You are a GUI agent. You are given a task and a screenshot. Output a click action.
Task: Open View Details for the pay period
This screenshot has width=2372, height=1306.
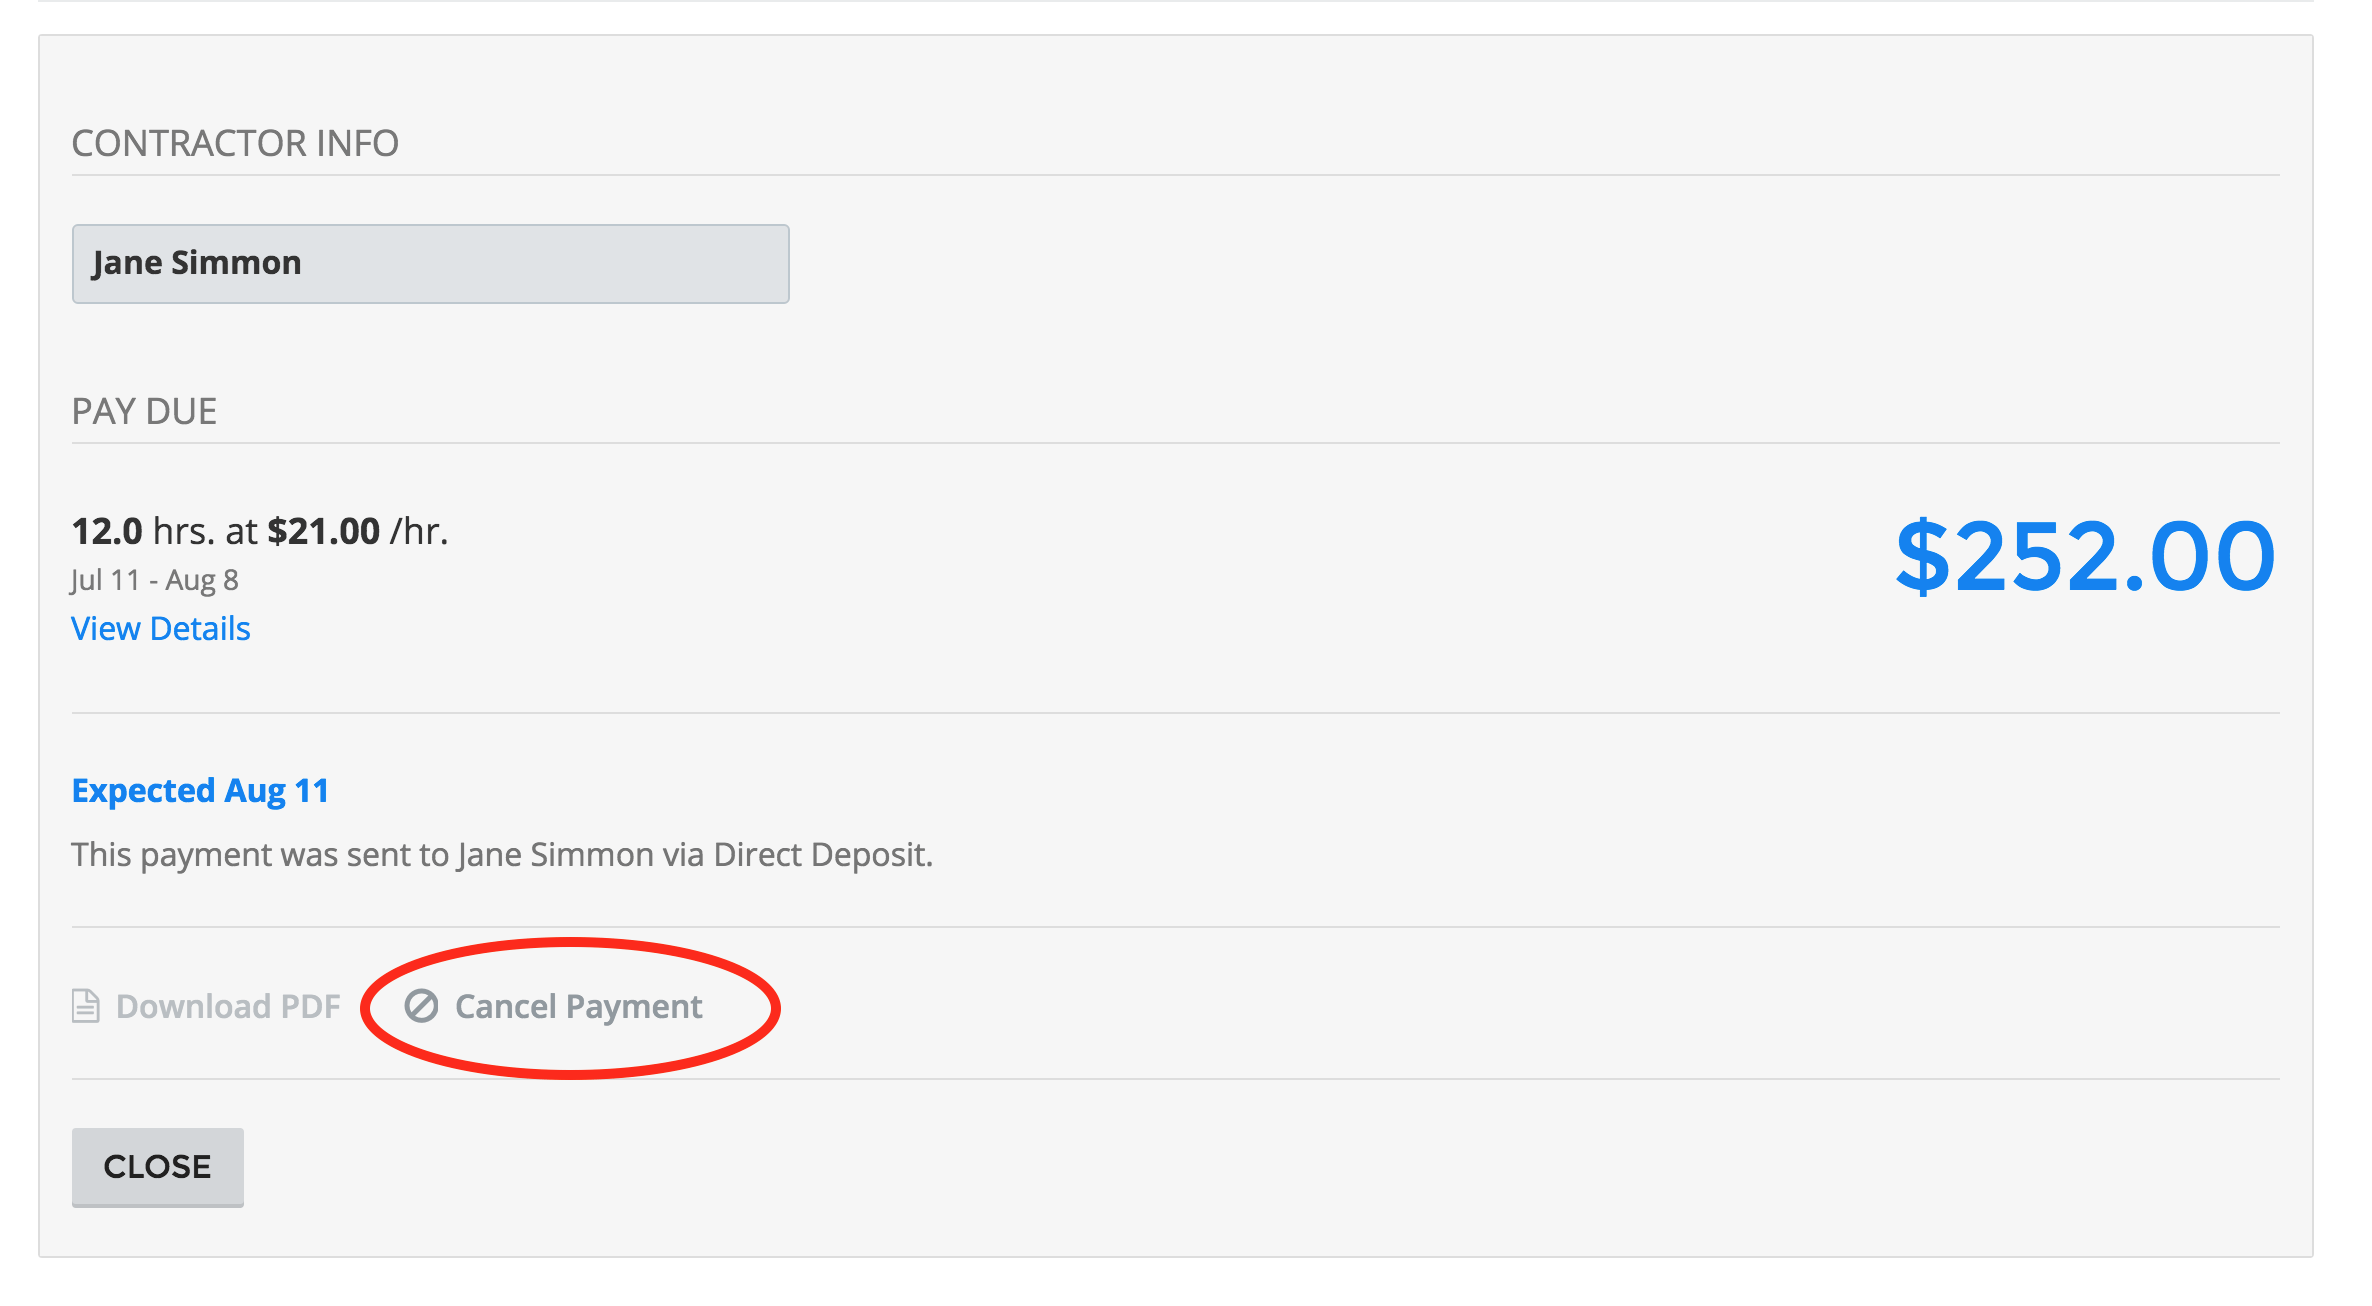pyautogui.click(x=160, y=628)
